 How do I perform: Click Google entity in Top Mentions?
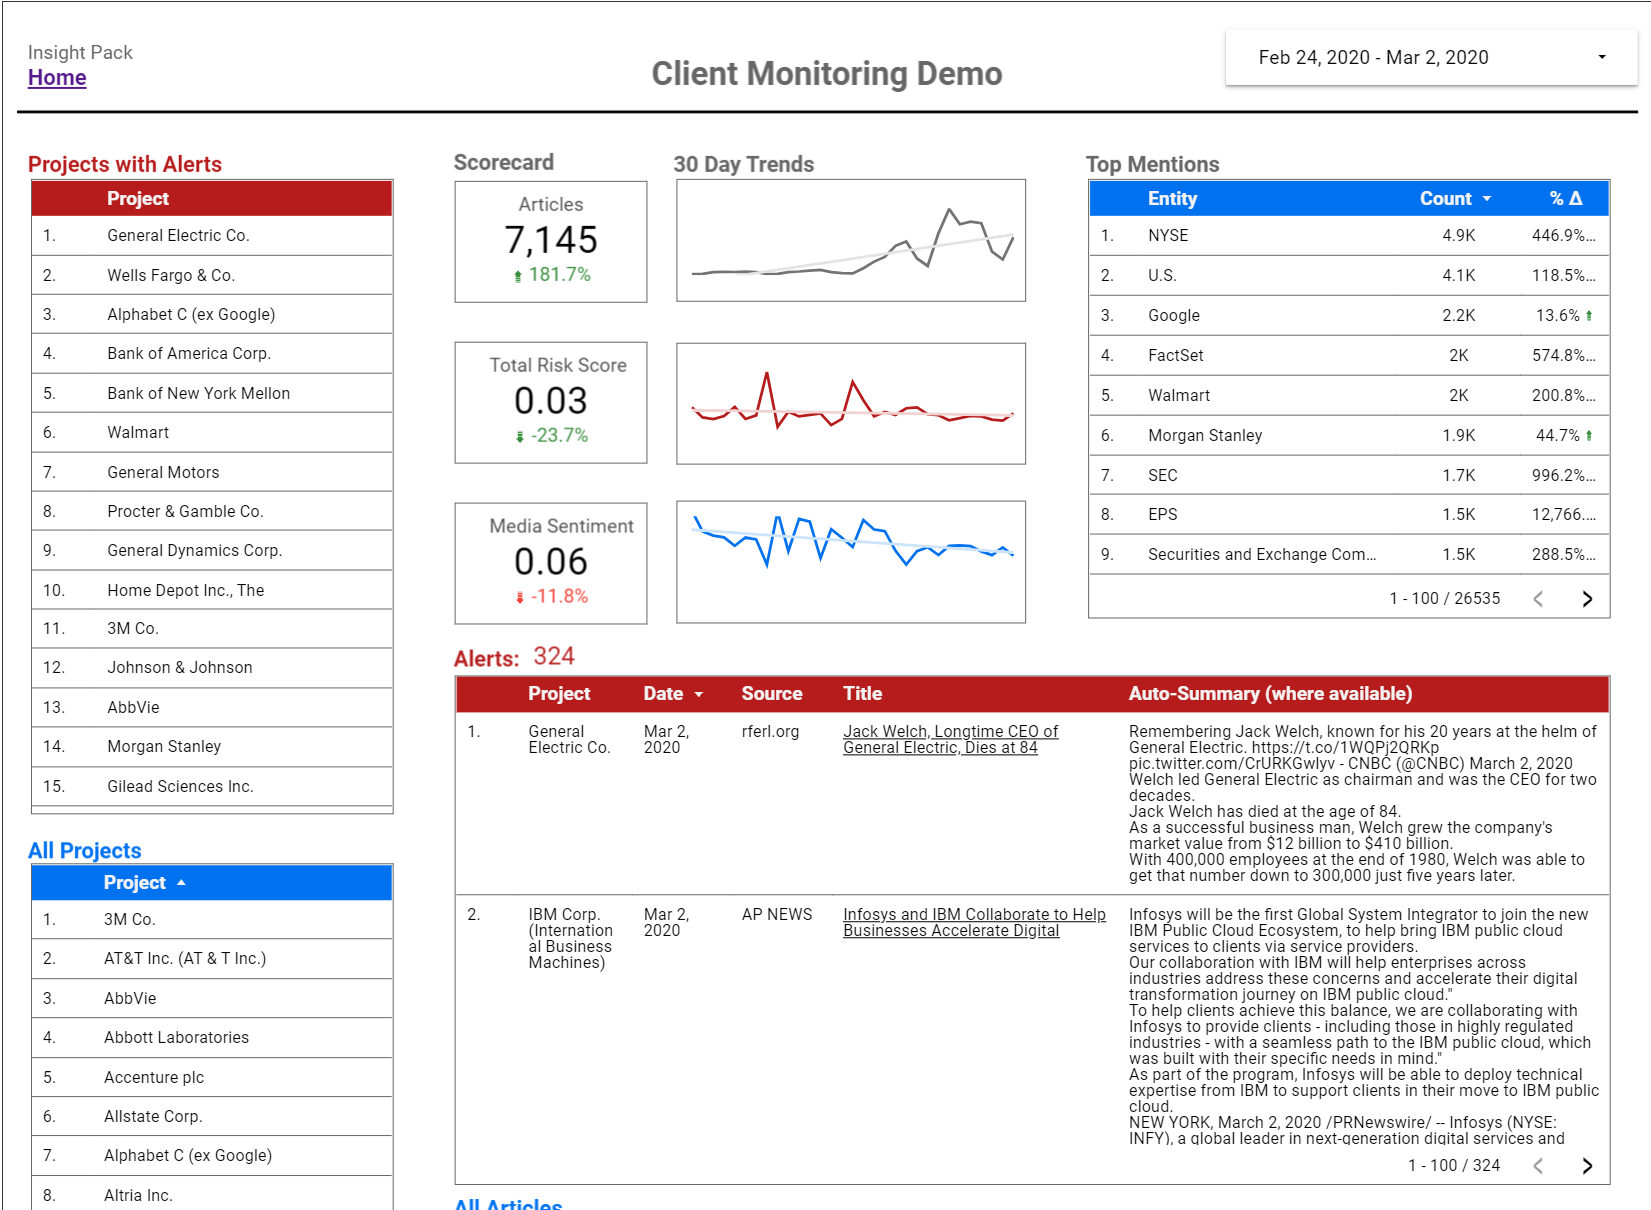1174,316
